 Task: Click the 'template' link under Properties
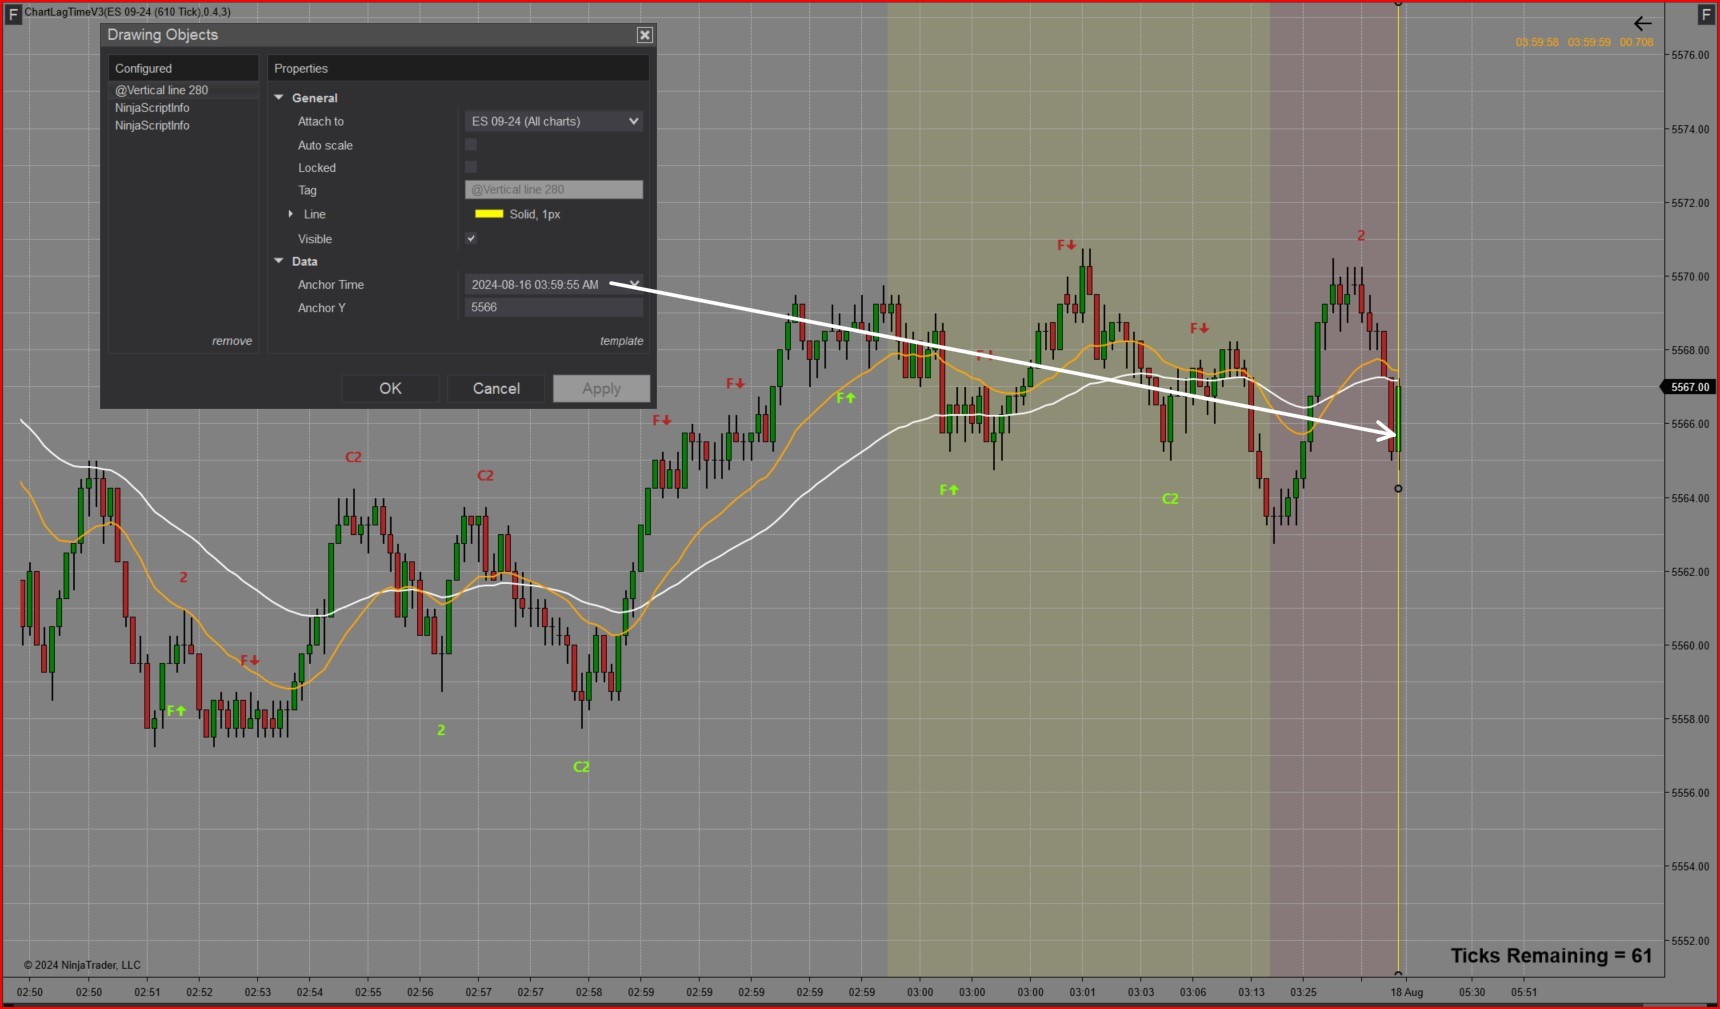(x=622, y=341)
